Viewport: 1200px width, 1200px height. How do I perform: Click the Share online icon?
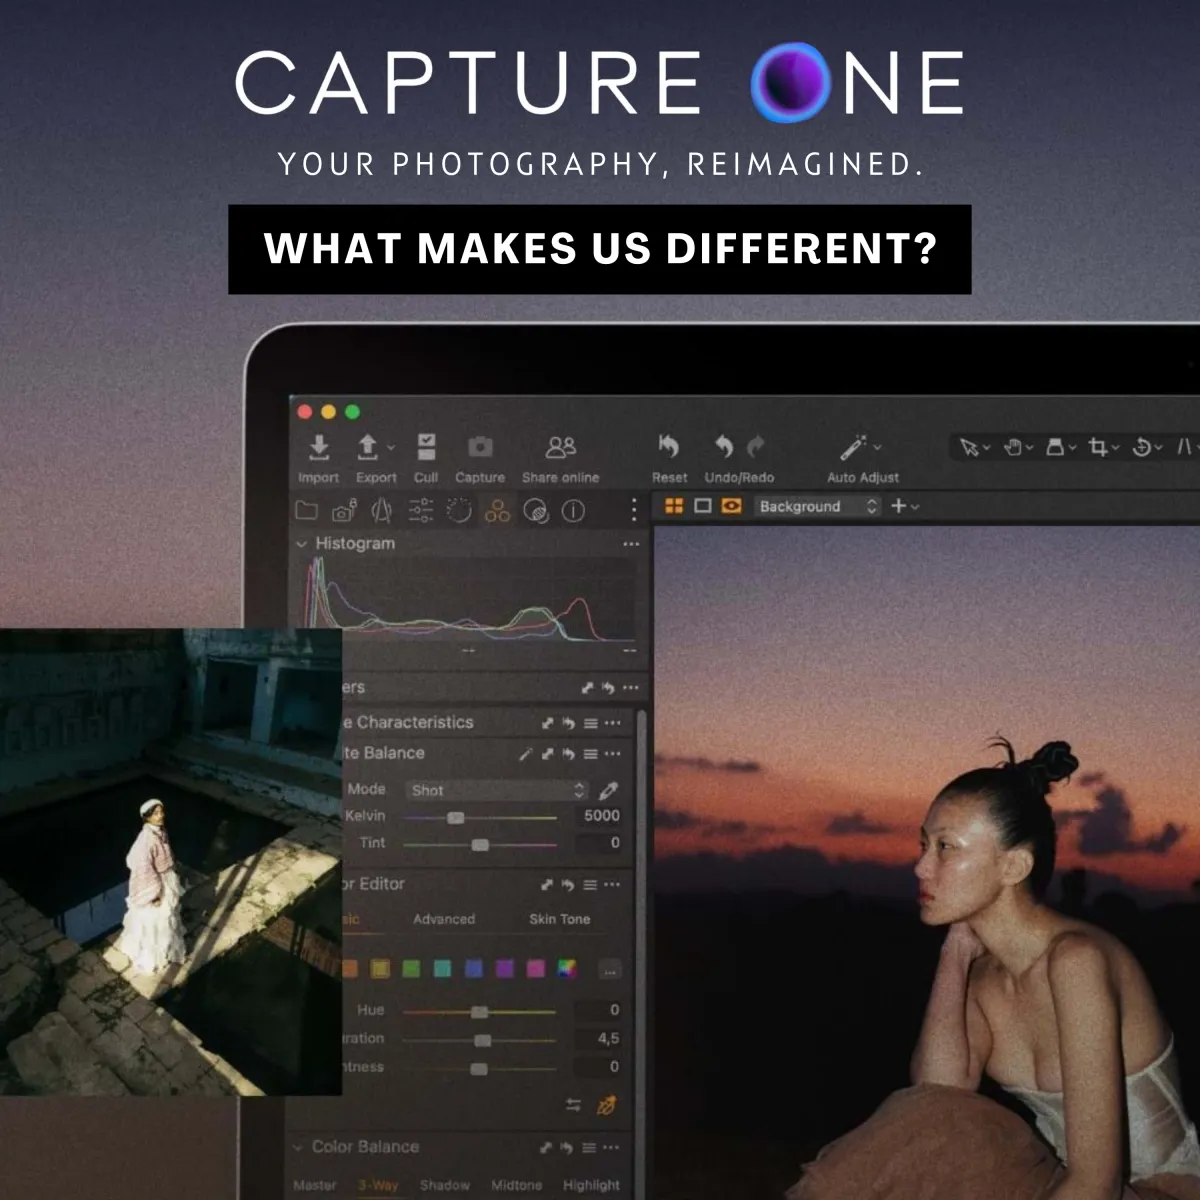click(561, 447)
